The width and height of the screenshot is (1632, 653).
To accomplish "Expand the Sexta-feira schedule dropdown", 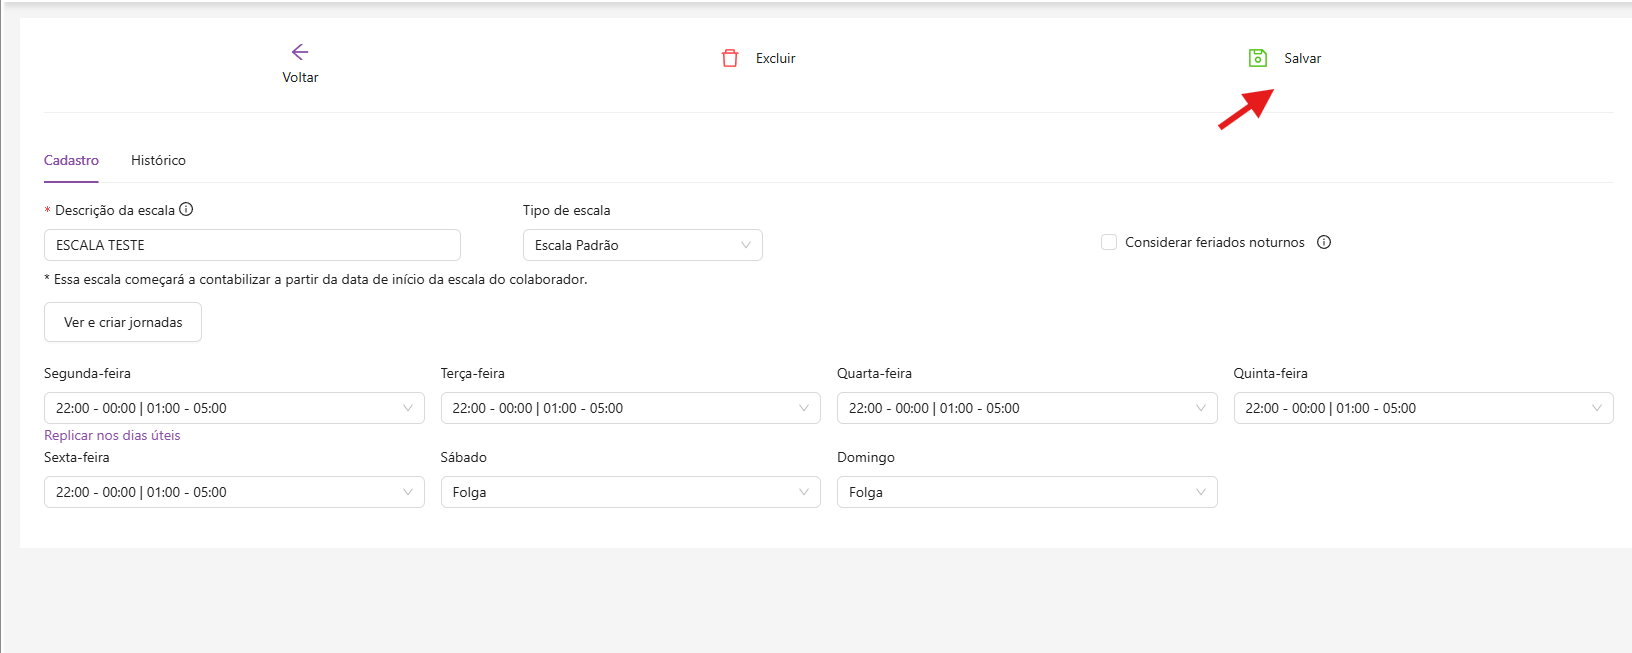I will [x=234, y=492].
